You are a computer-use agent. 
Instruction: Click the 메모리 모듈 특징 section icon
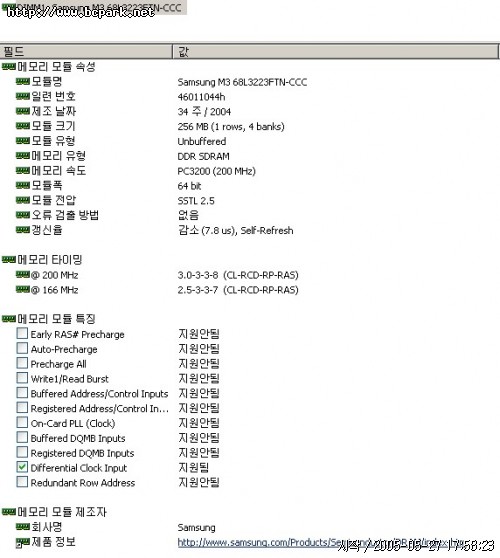(9, 319)
